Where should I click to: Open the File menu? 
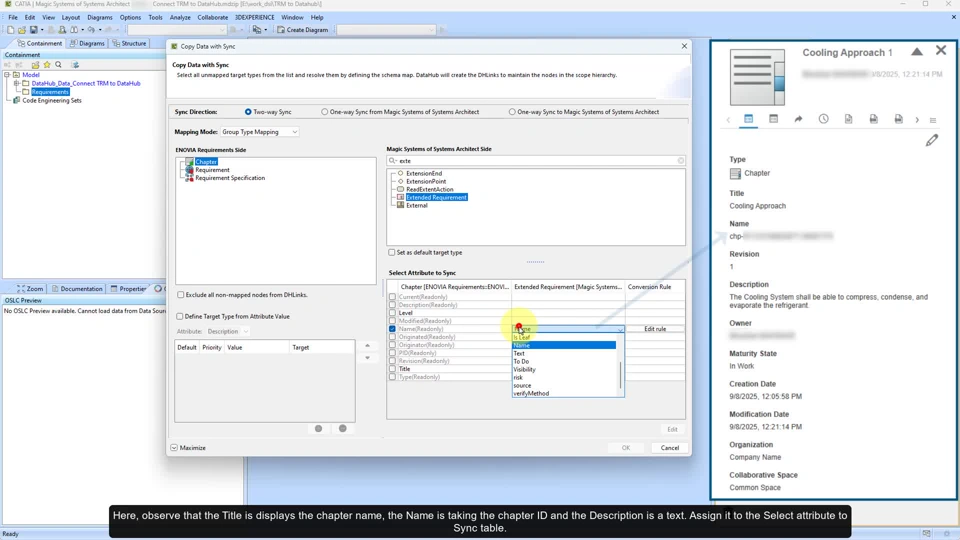tap(13, 17)
